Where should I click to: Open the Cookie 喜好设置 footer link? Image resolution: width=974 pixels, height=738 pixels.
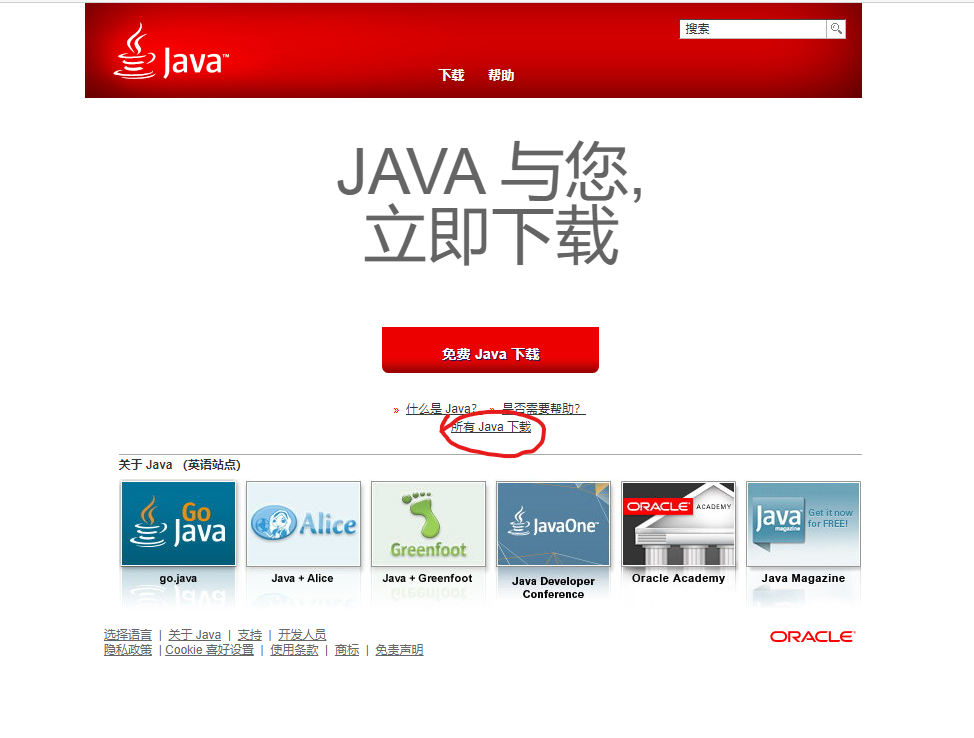(209, 650)
